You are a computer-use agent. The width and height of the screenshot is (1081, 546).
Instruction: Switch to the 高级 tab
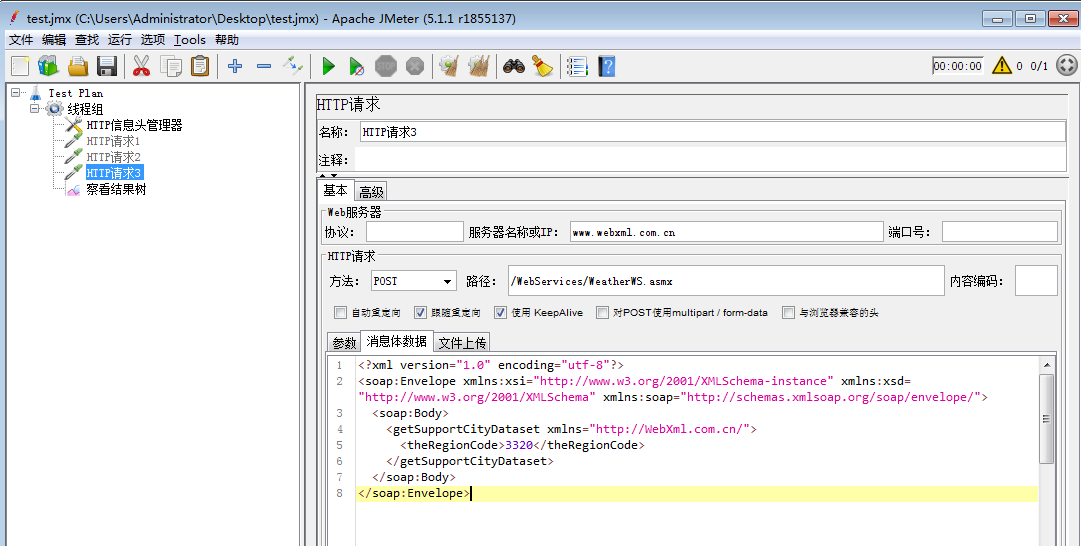tap(371, 192)
